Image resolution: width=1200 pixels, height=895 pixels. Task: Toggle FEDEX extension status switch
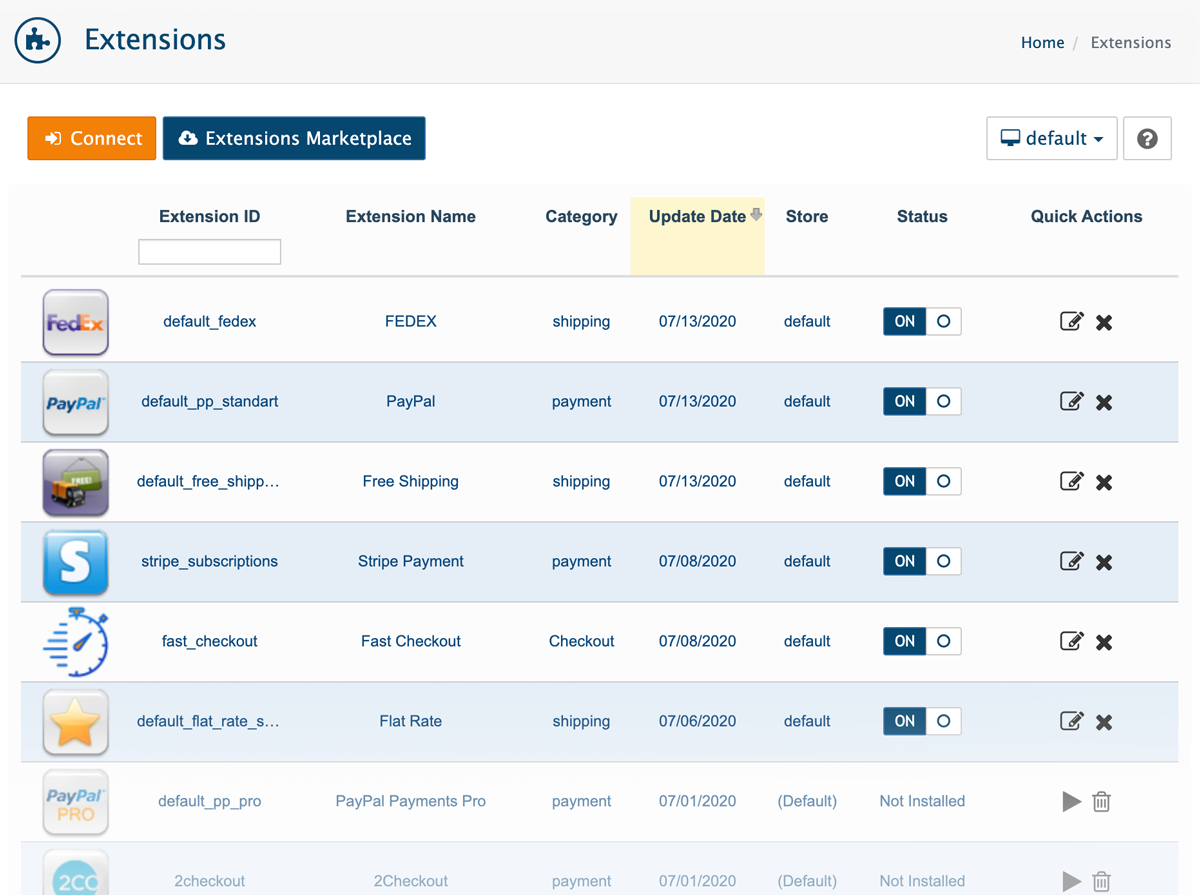pos(922,321)
